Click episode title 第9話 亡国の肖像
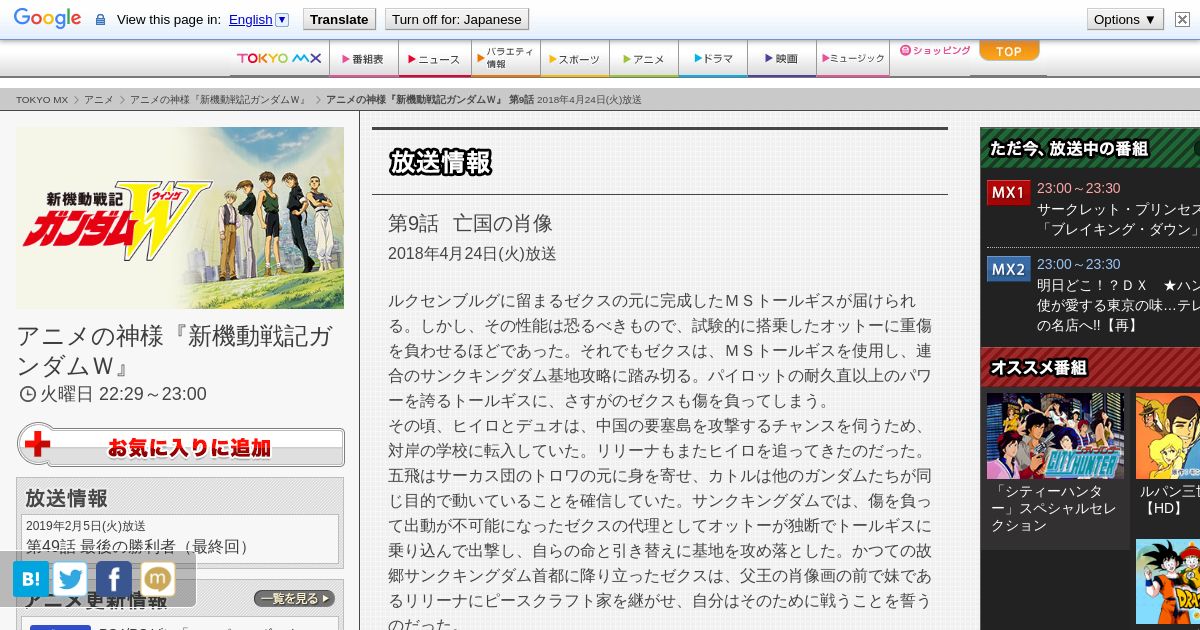Image resolution: width=1200 pixels, height=630 pixels. [470, 223]
